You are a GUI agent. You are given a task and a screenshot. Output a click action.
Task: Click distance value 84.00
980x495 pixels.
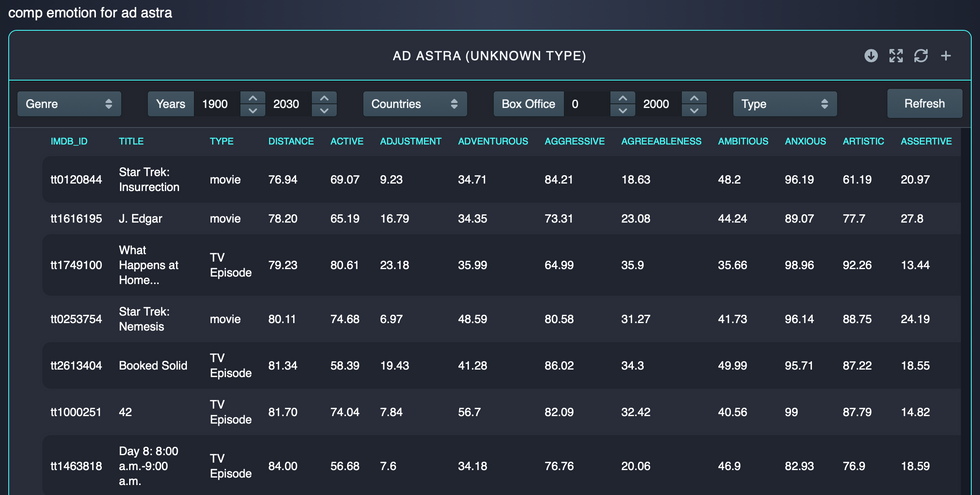[282, 466]
